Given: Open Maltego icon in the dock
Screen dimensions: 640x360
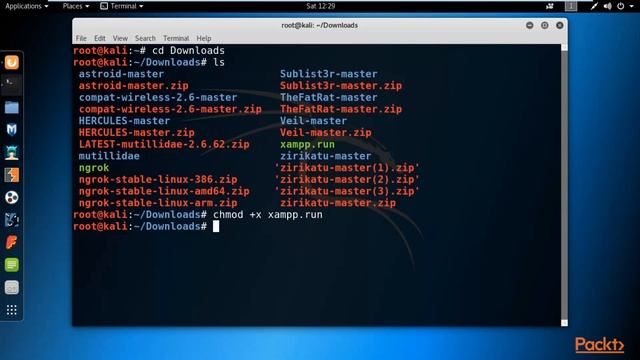Looking at the screenshot, I should click(11, 220).
